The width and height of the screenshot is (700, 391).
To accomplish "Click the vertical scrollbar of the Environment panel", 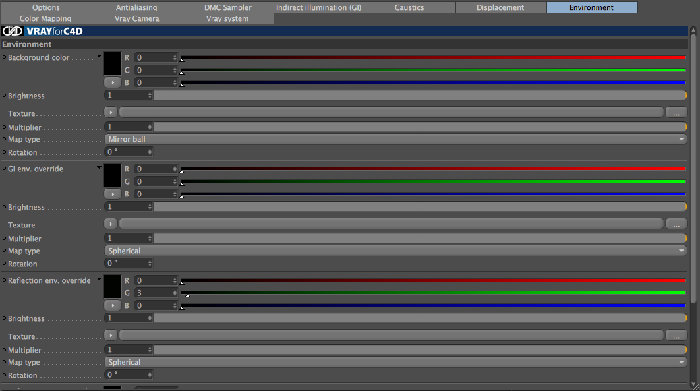I will click(x=693, y=170).
